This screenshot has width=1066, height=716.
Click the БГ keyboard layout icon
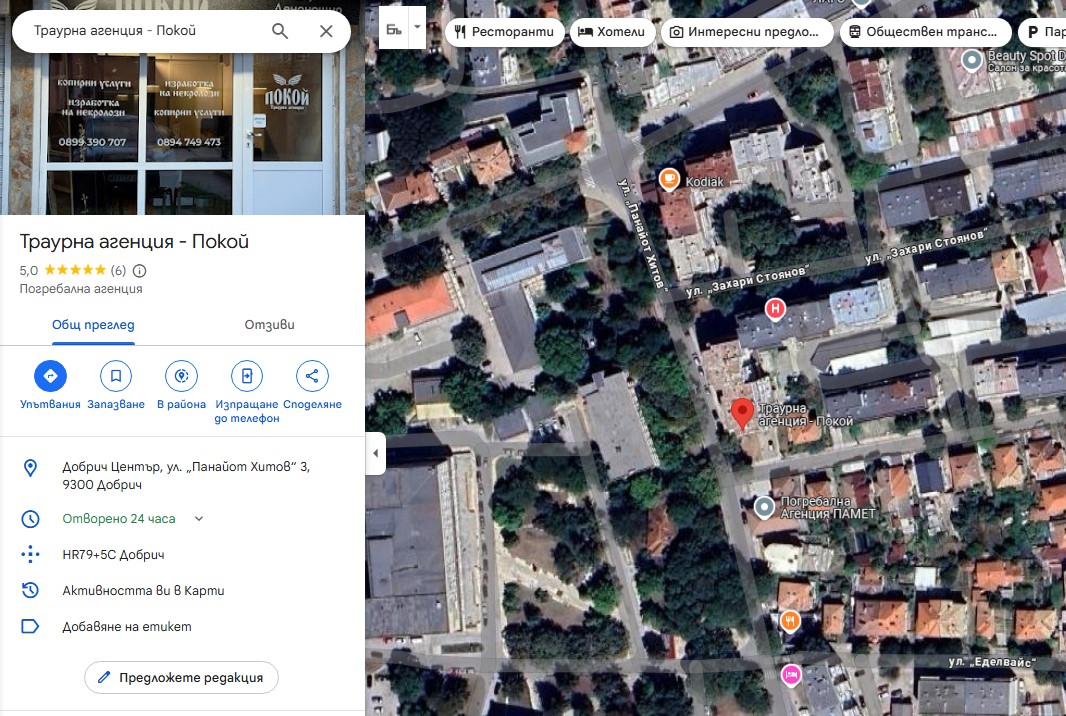(x=394, y=29)
